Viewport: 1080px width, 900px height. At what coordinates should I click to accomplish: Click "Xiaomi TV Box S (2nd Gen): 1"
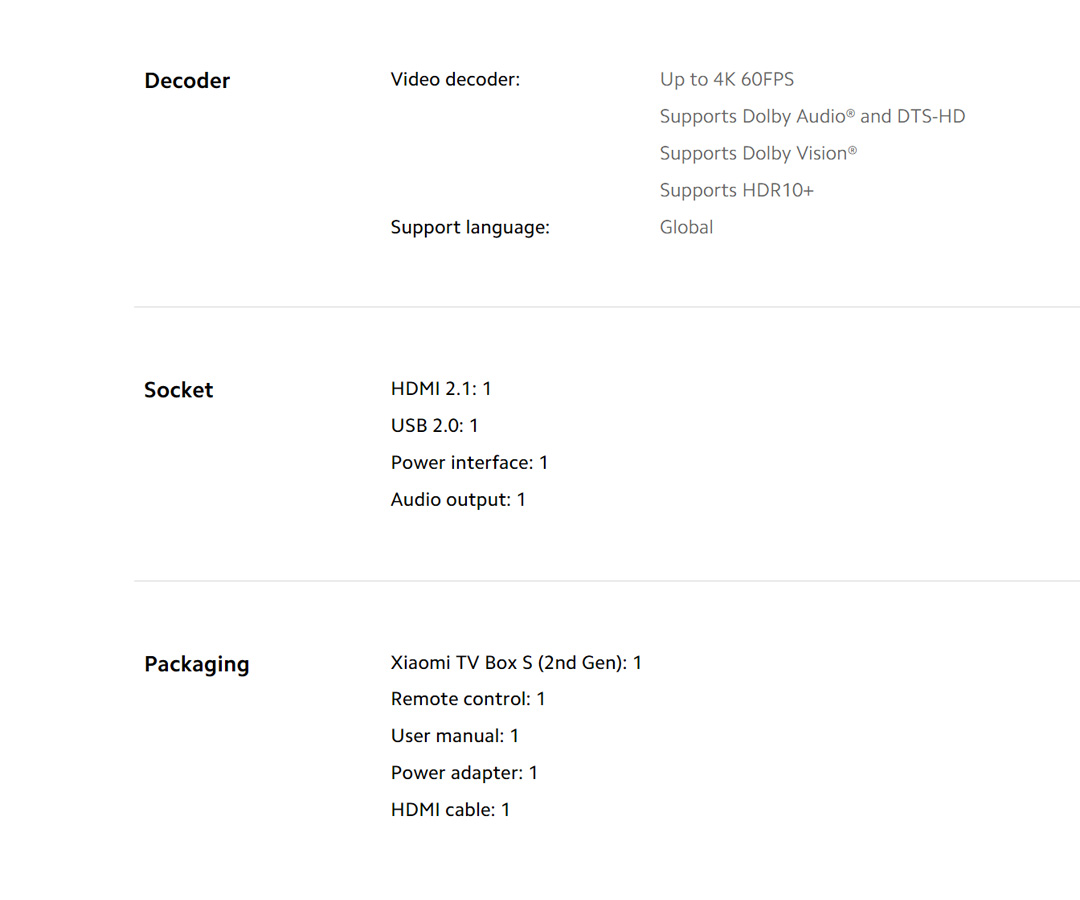pyautogui.click(x=516, y=662)
